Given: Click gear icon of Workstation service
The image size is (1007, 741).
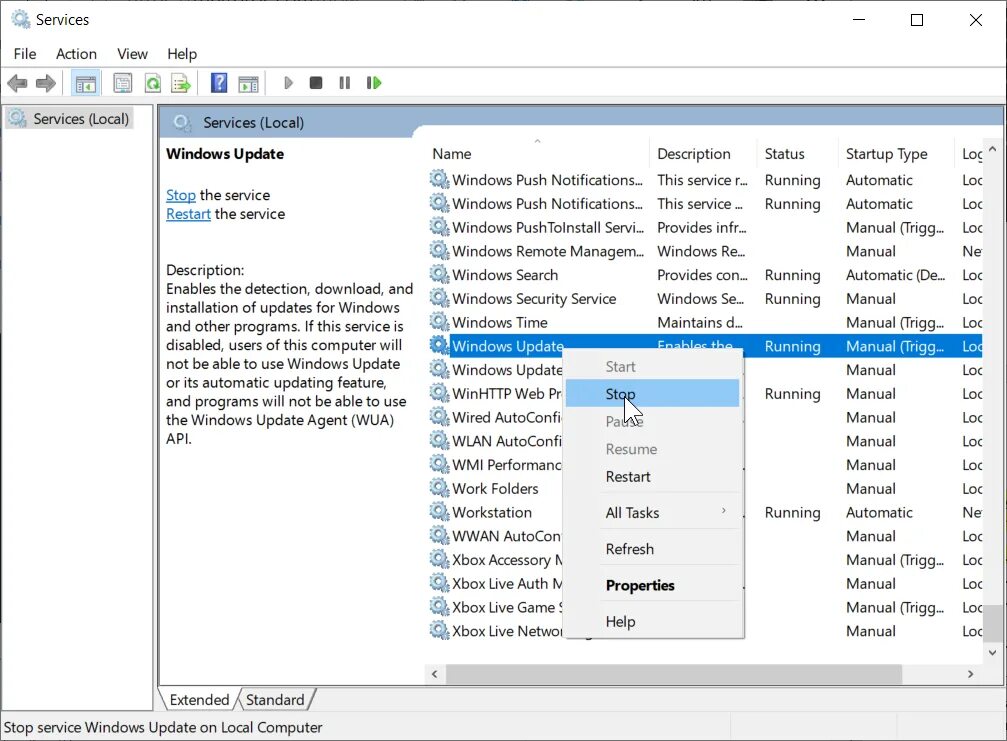Looking at the screenshot, I should click(439, 512).
